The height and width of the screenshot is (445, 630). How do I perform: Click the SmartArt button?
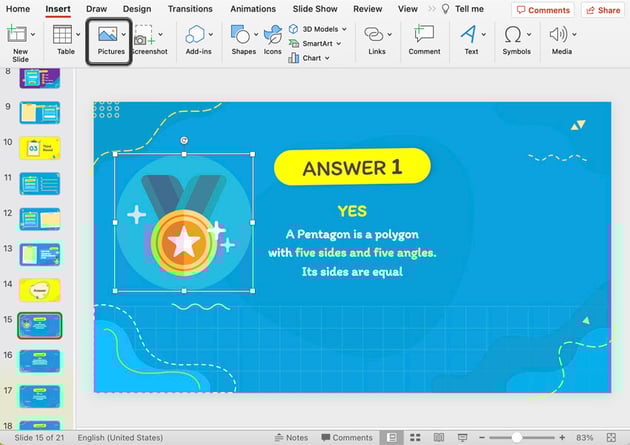coord(311,43)
